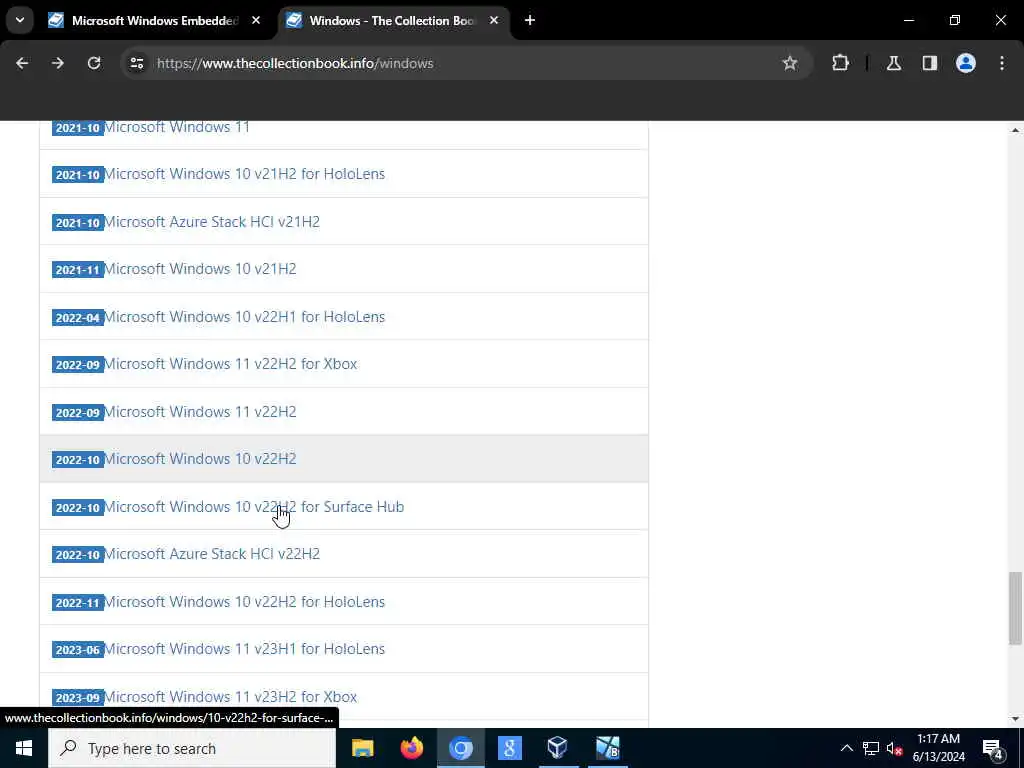1024x768 pixels.
Task: Open the blue Google app taskbar icon
Action: click(509, 748)
